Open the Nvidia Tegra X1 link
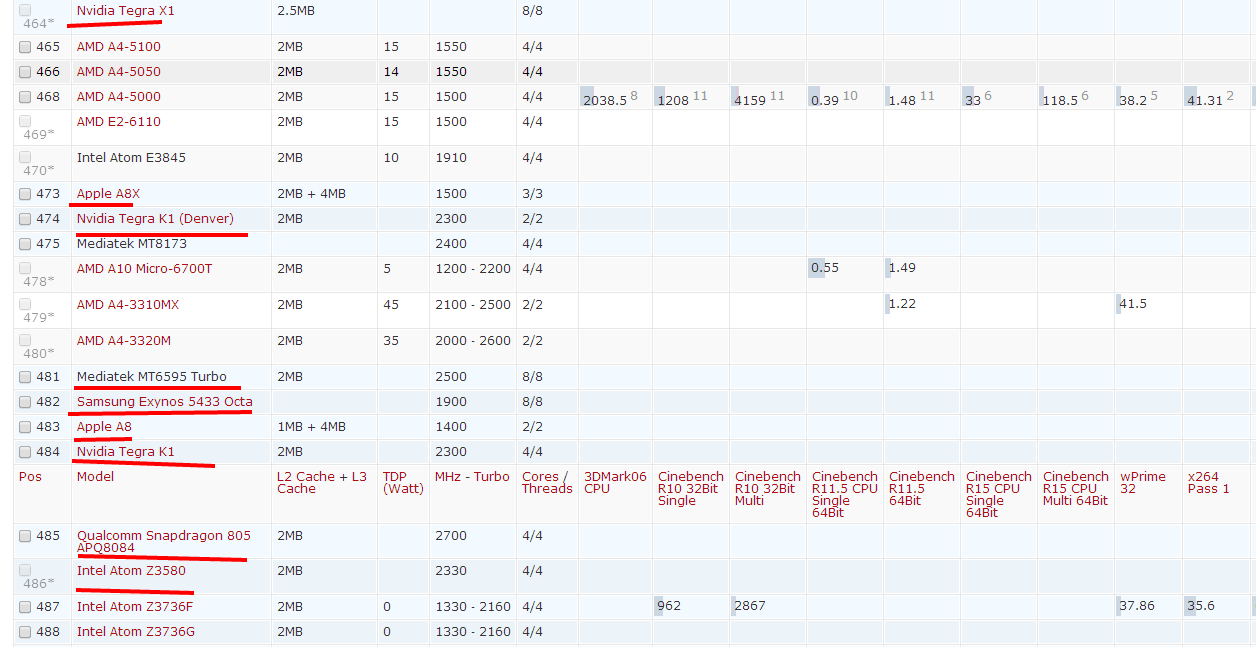Viewport: 1256px width, 647px height. (126, 10)
